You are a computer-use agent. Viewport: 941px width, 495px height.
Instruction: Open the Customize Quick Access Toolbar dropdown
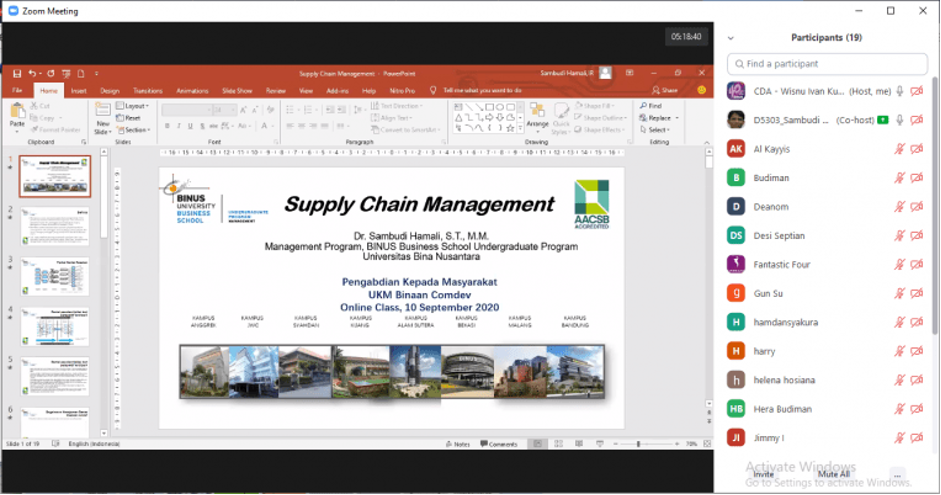coord(96,74)
